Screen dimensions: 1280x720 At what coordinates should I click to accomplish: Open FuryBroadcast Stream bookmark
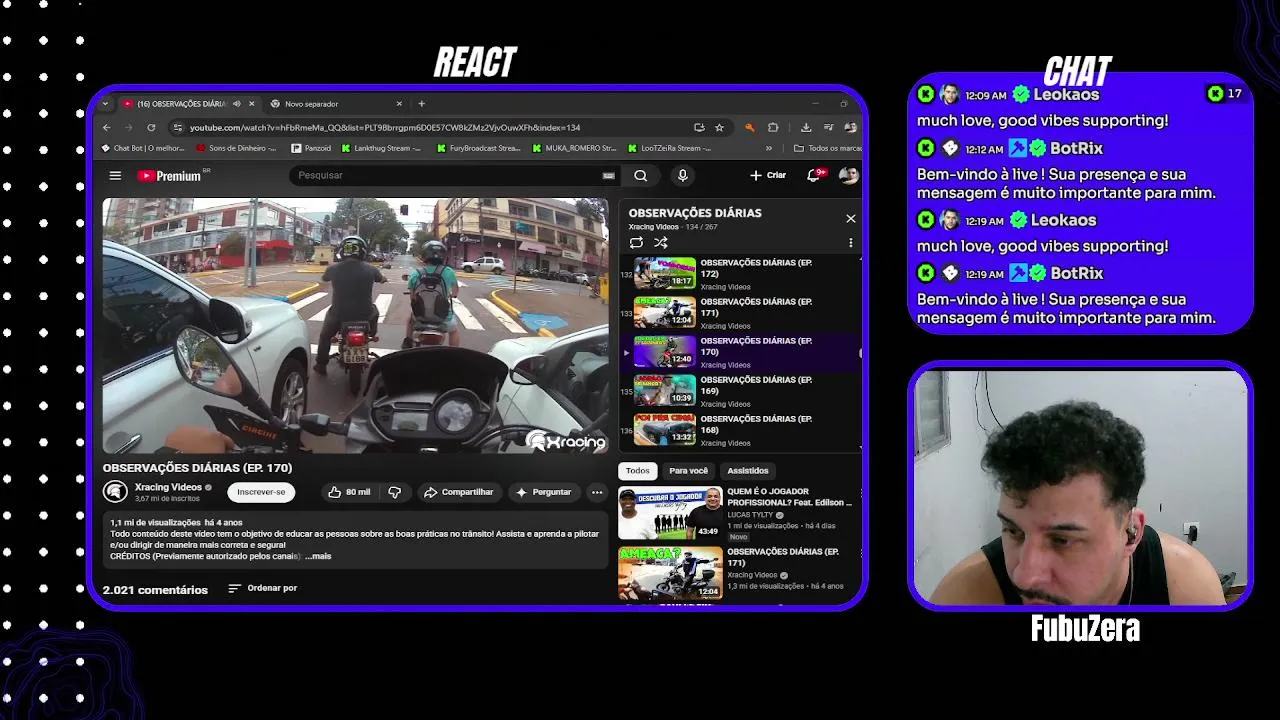coord(479,148)
